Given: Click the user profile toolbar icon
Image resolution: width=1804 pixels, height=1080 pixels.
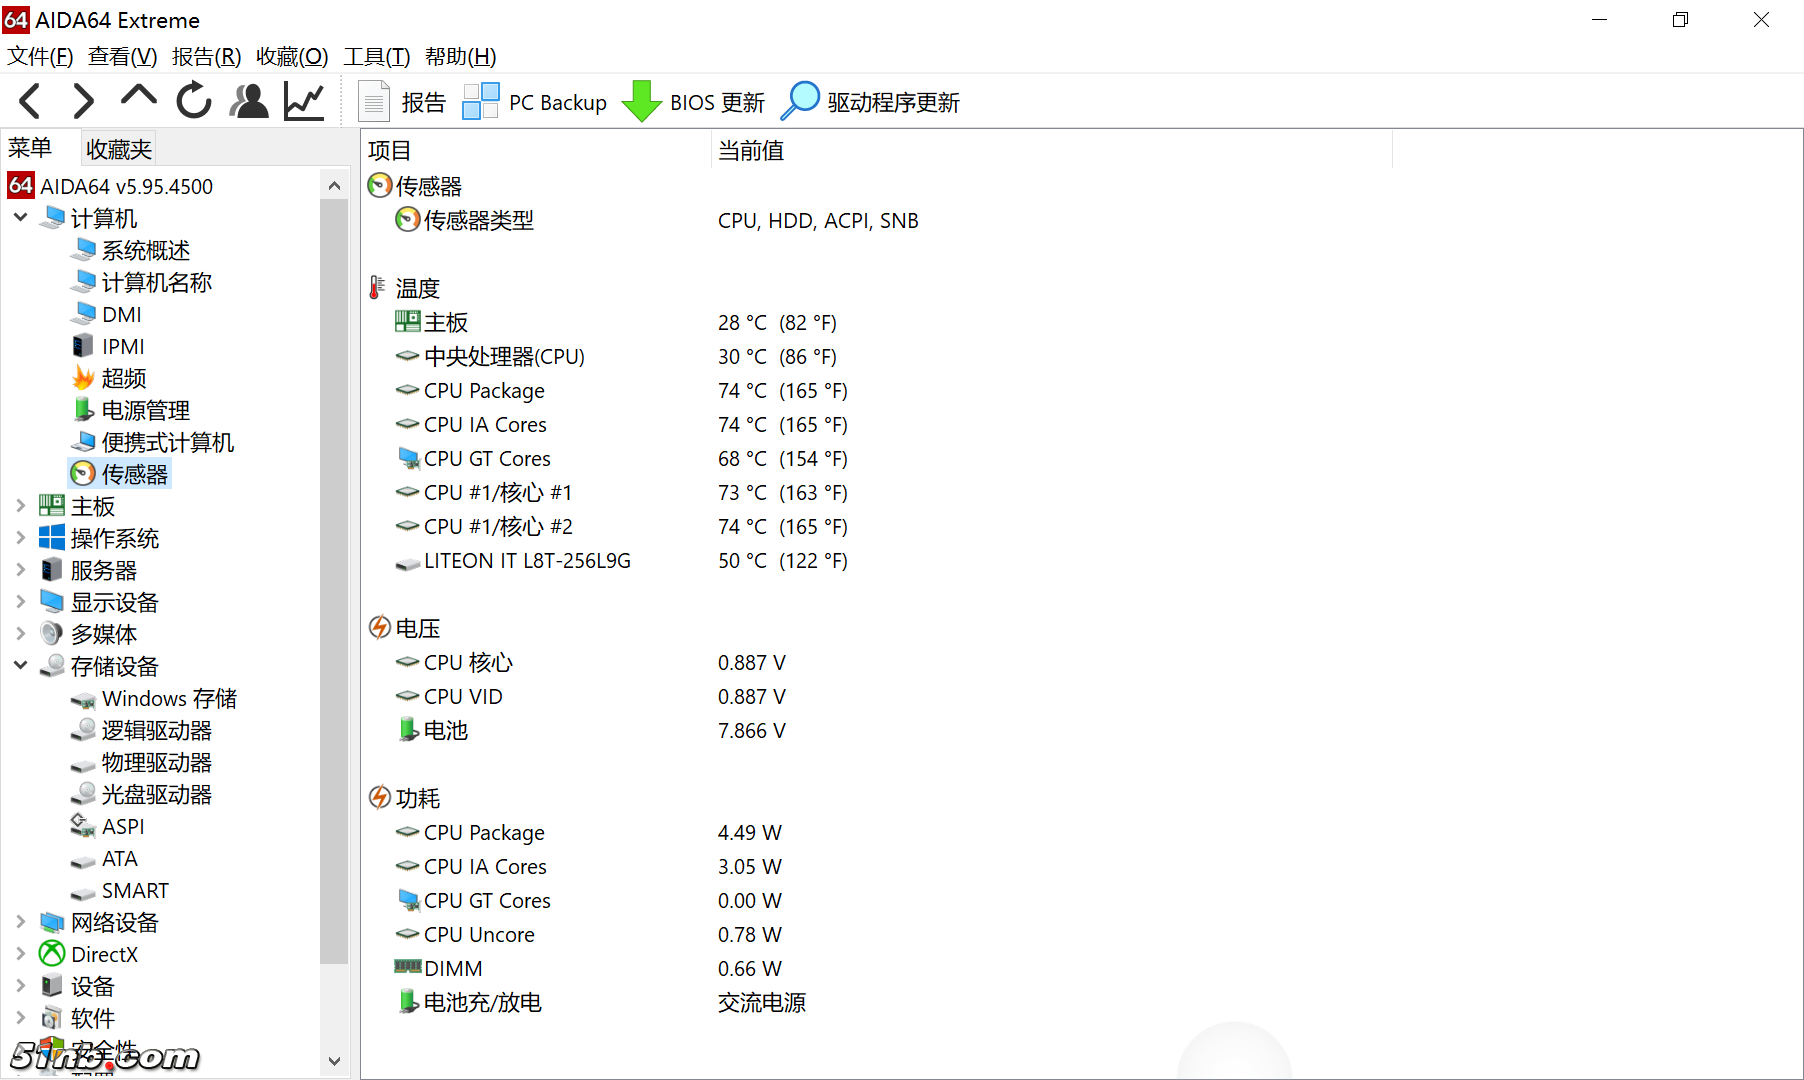Looking at the screenshot, I should [x=248, y=100].
